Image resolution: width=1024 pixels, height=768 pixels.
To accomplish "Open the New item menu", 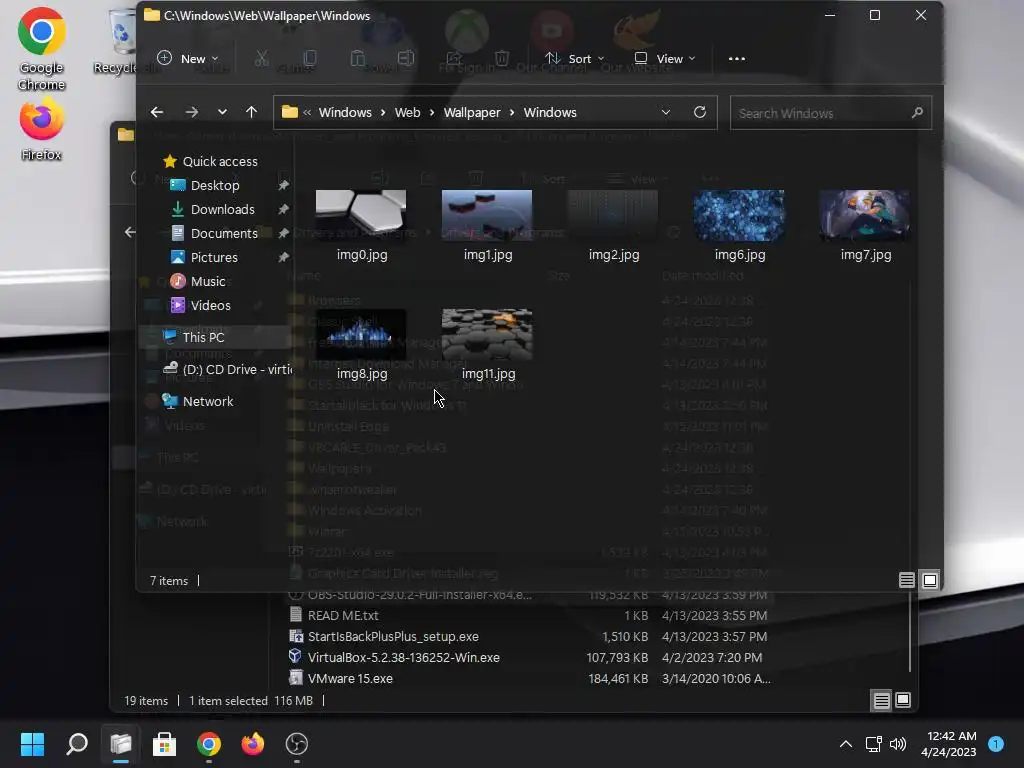I will [187, 59].
